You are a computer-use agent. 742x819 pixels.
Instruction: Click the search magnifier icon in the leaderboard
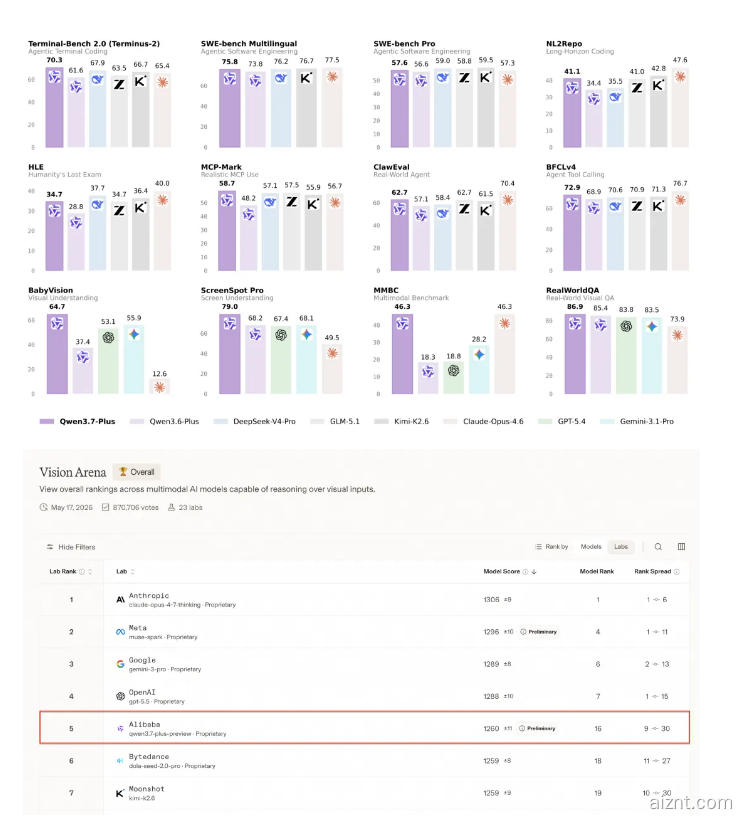(x=658, y=546)
